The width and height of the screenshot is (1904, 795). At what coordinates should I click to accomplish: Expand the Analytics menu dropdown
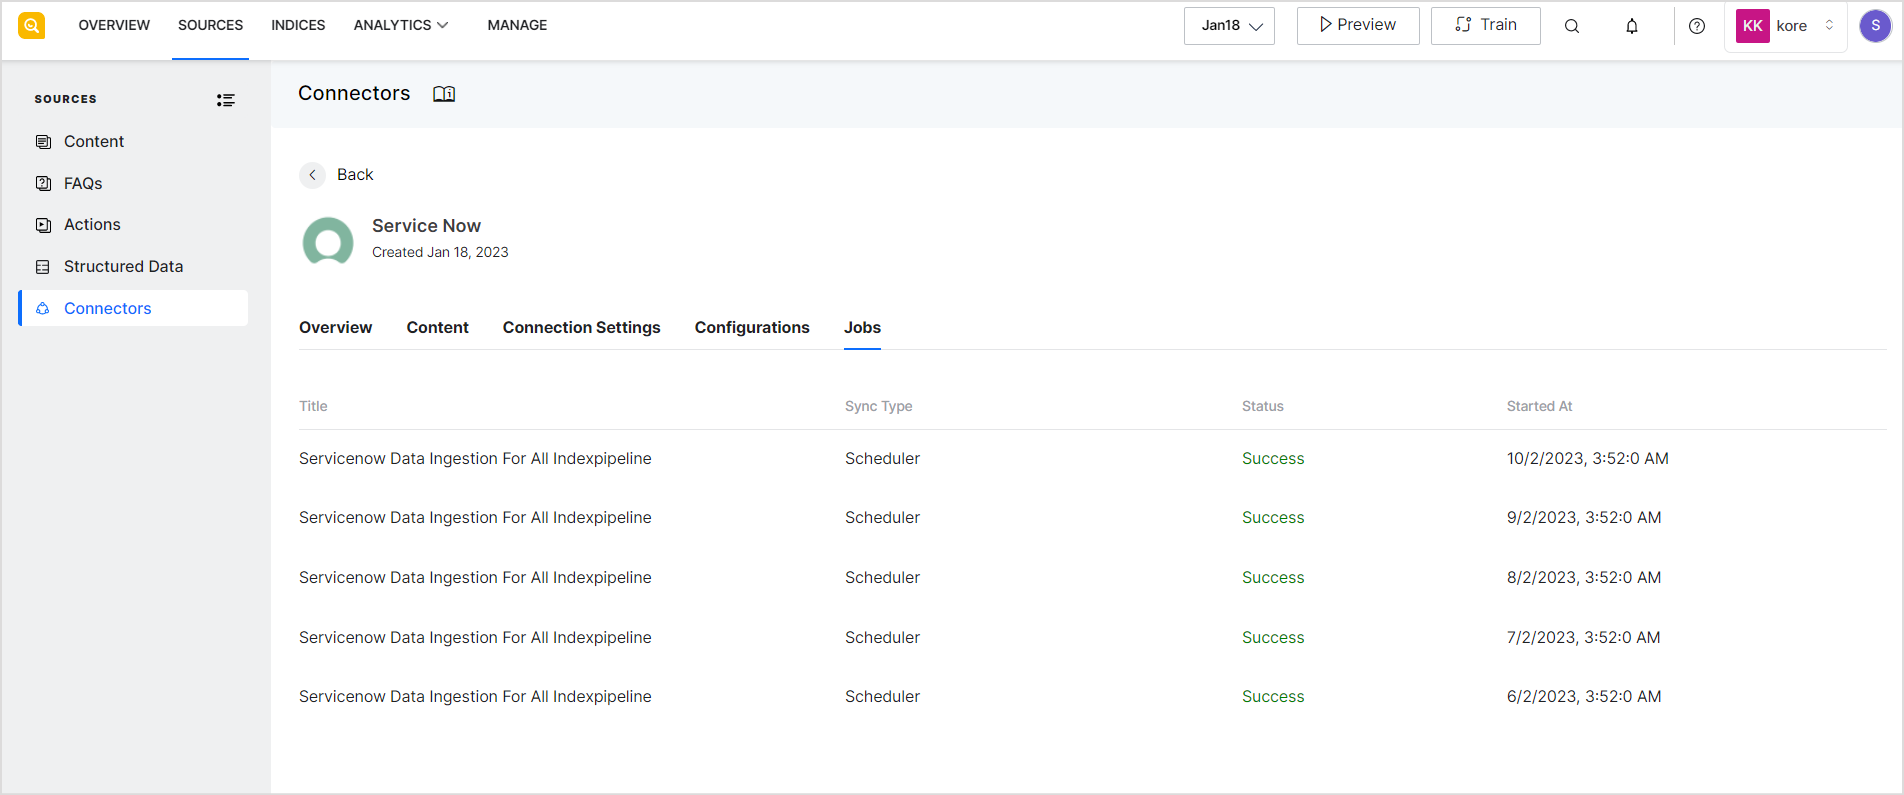400,25
